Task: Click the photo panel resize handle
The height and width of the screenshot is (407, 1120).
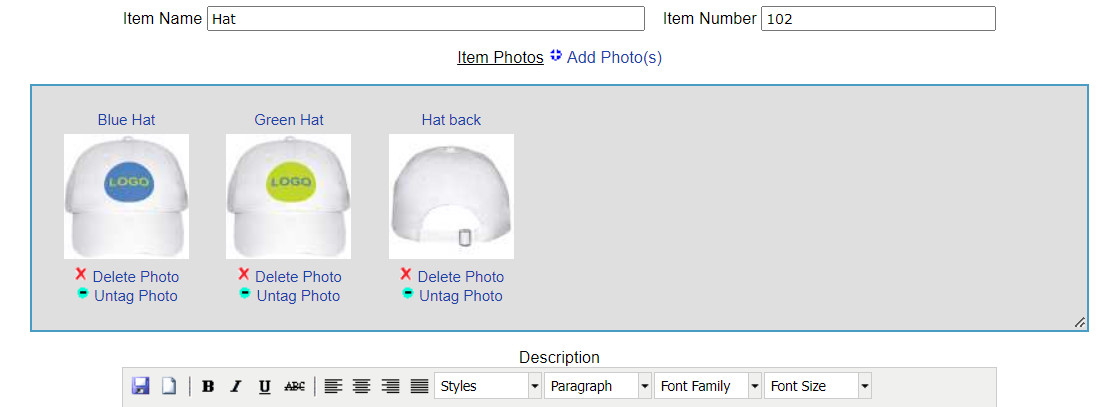Action: point(1079,322)
